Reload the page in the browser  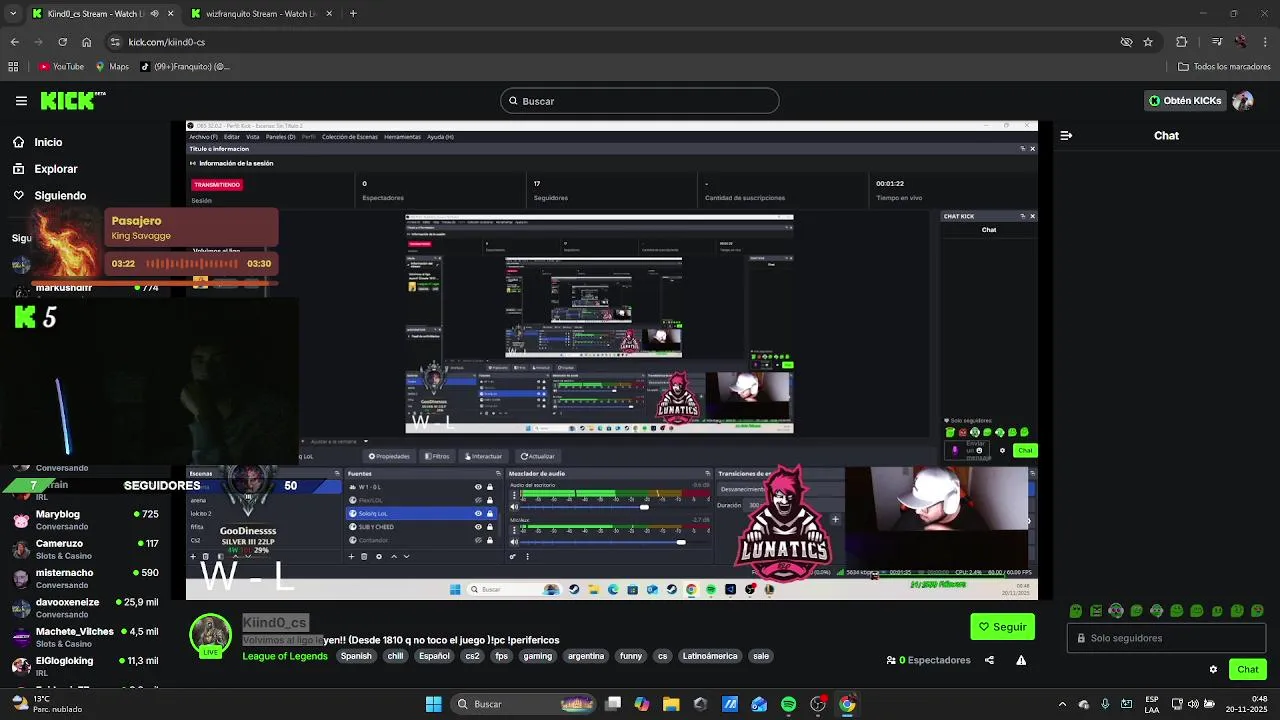(62, 42)
